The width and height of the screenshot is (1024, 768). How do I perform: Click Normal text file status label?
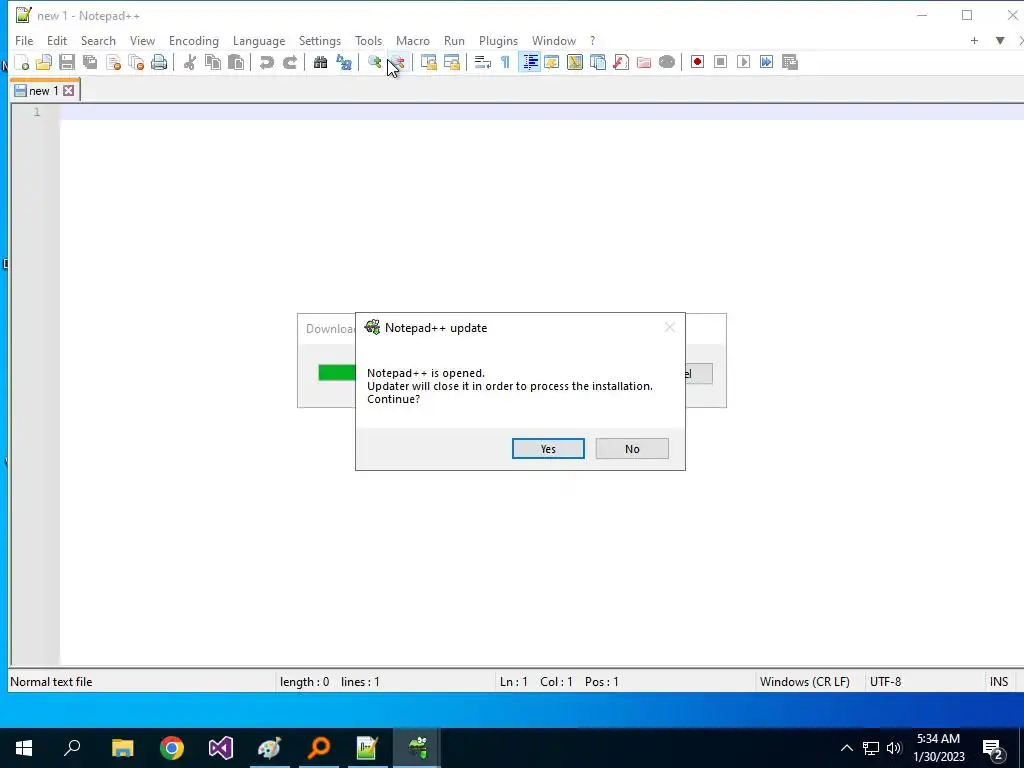tap(51, 682)
